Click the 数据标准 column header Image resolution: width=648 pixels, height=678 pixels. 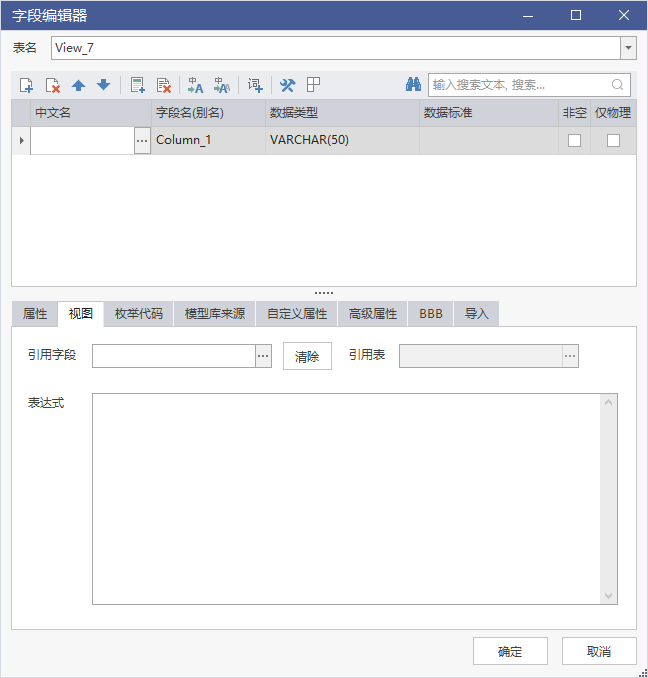(x=489, y=113)
